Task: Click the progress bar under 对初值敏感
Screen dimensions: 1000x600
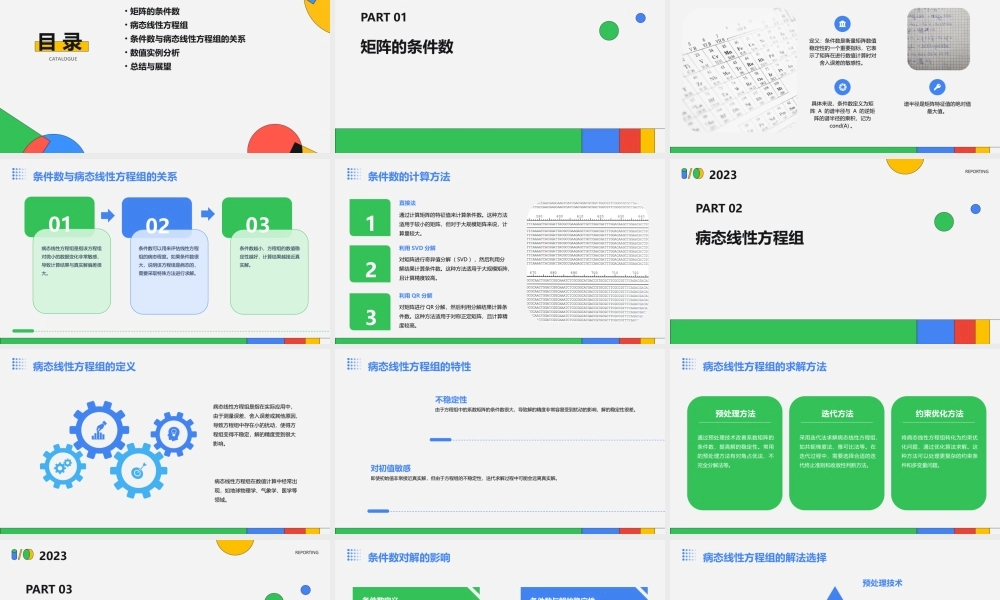Action: coord(515,511)
